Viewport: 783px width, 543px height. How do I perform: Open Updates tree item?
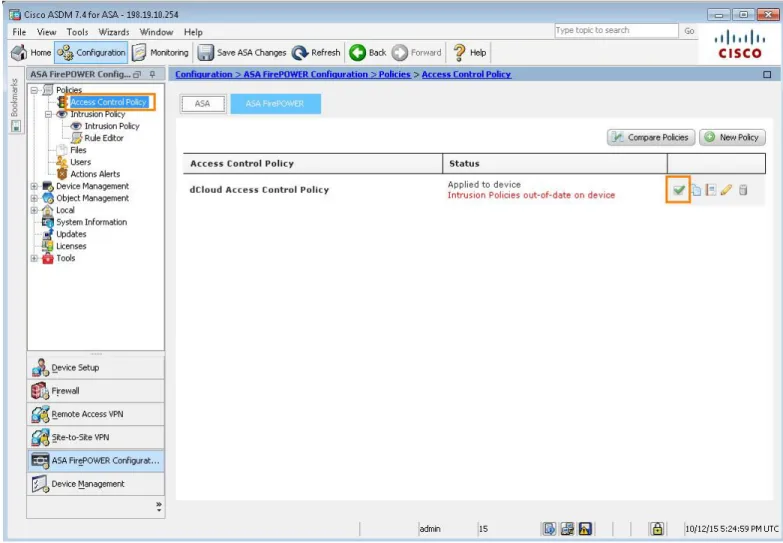pos(71,234)
